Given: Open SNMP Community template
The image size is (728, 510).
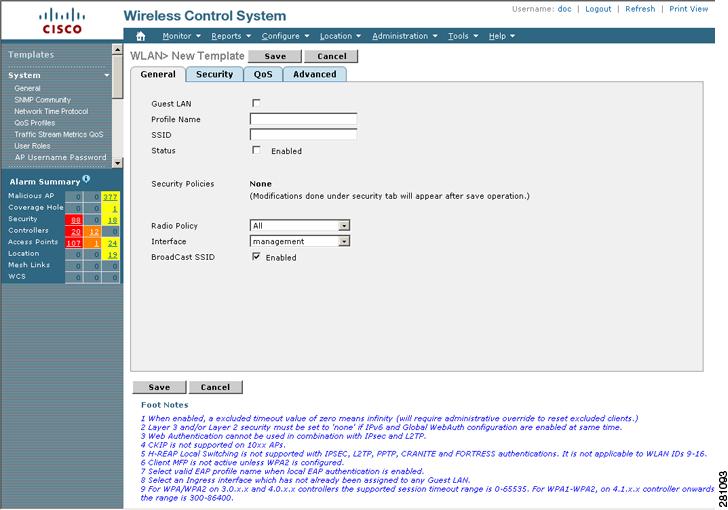Looking at the screenshot, I should tap(42, 100).
